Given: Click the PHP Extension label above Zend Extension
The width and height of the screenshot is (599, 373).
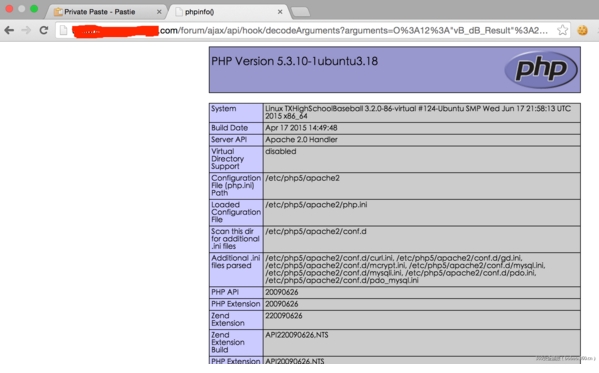Looking at the screenshot, I should pos(235,304).
